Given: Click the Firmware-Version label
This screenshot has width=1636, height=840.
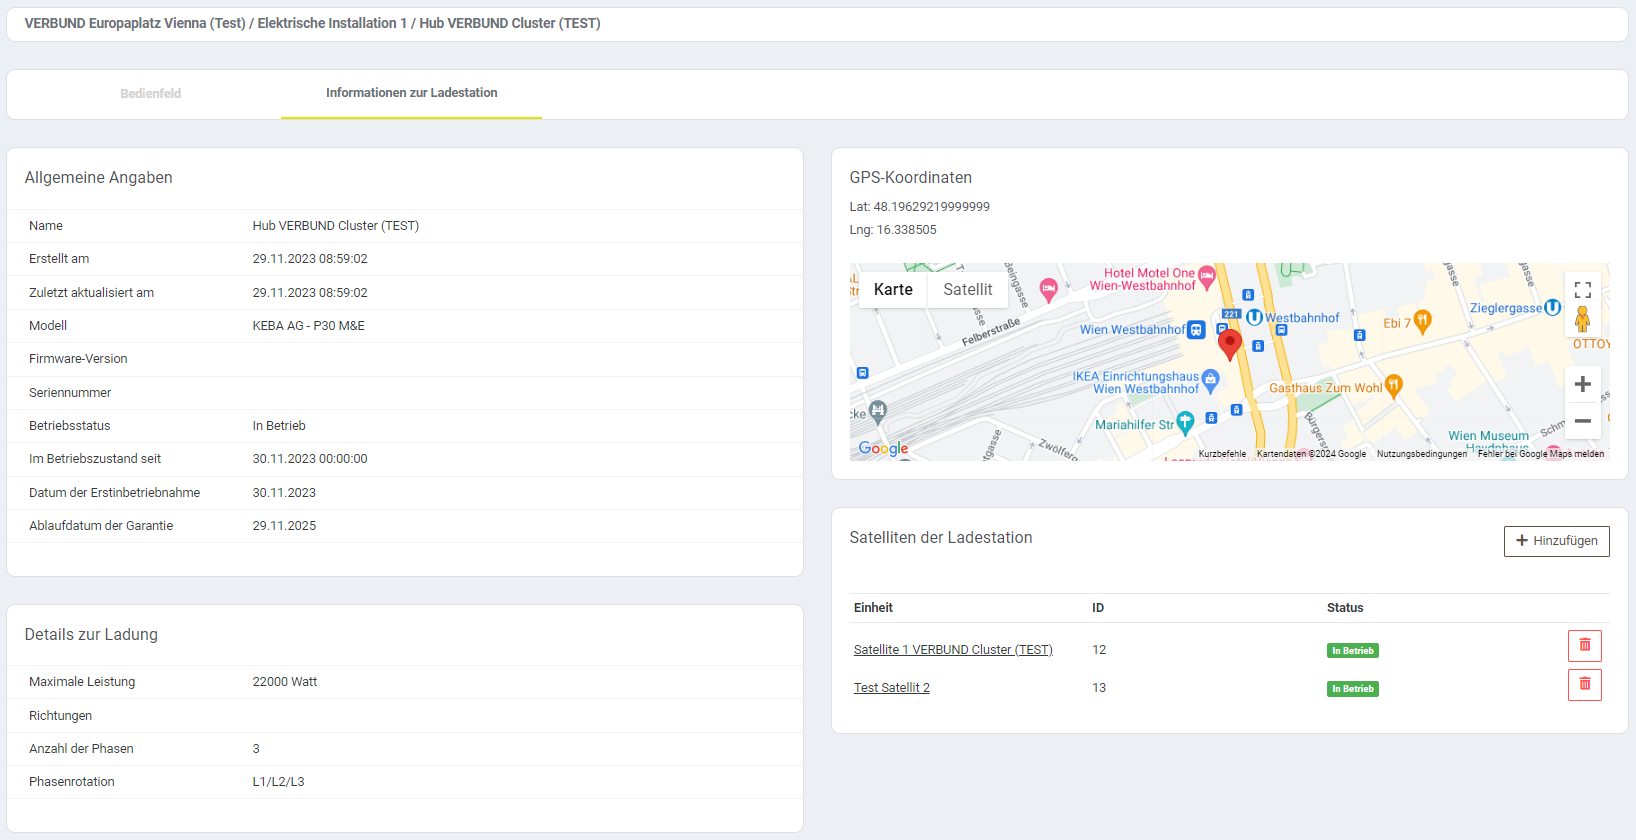Looking at the screenshot, I should coord(78,359).
